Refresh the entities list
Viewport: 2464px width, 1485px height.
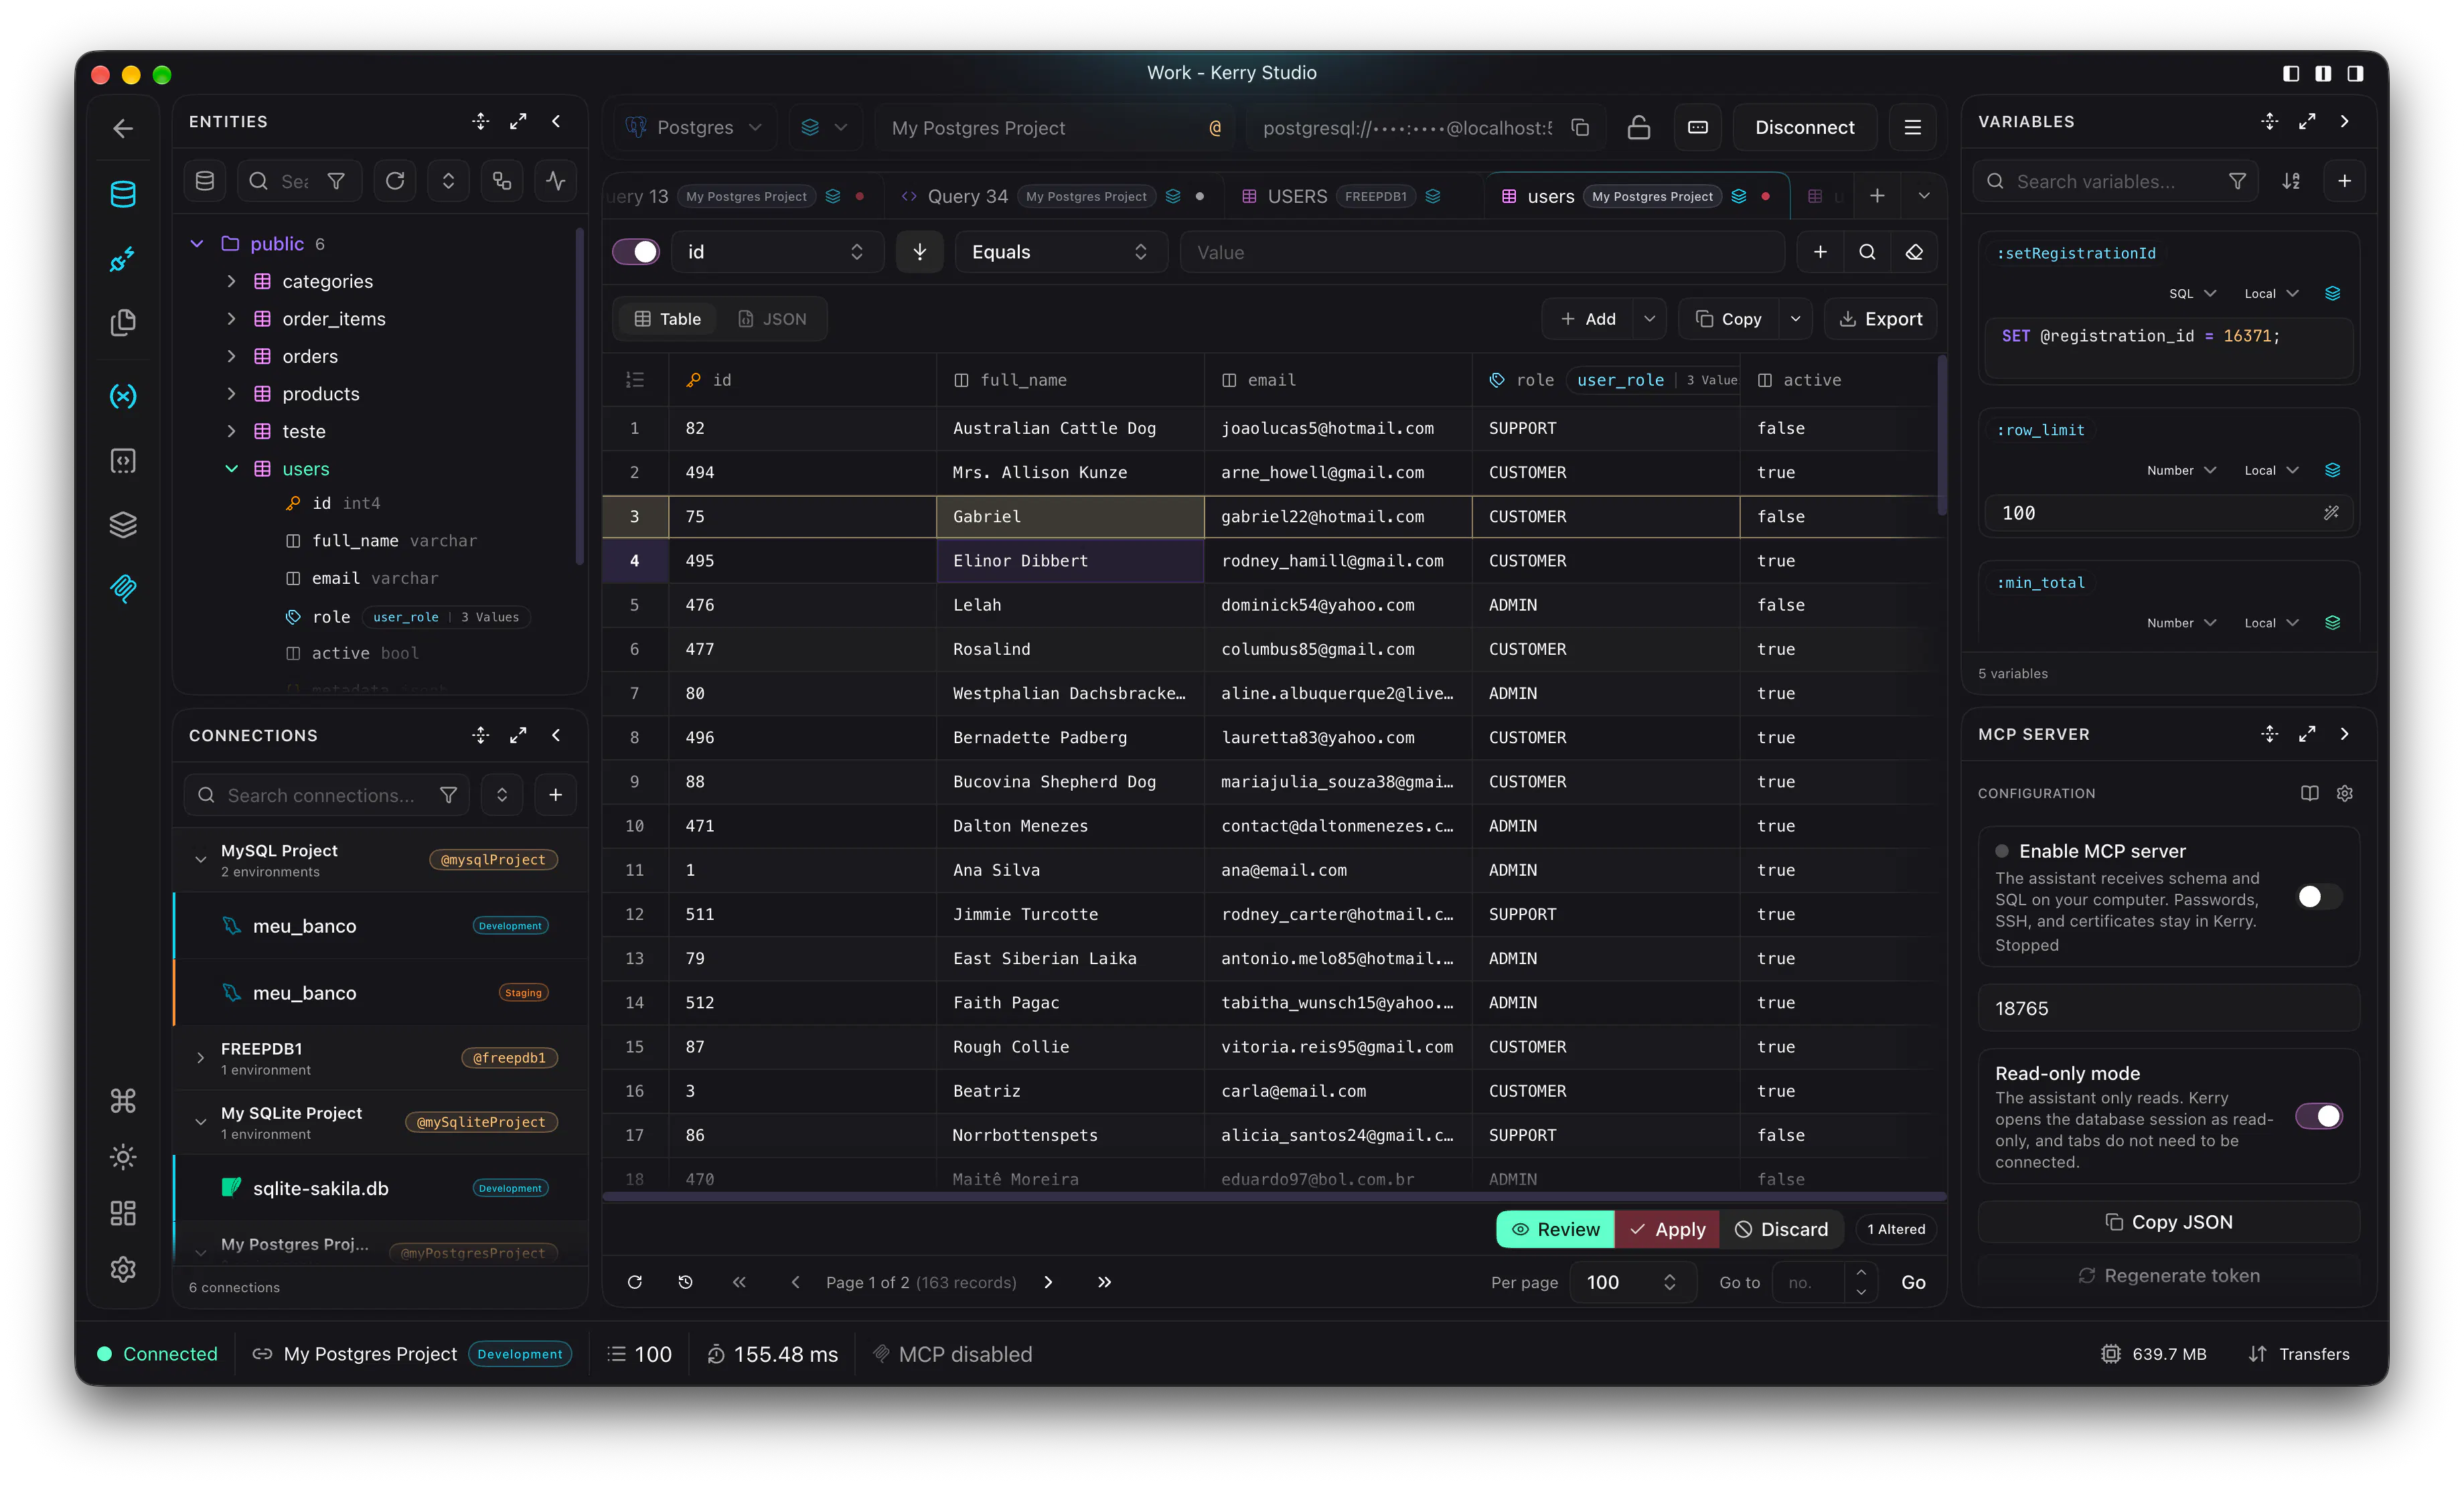(x=395, y=181)
